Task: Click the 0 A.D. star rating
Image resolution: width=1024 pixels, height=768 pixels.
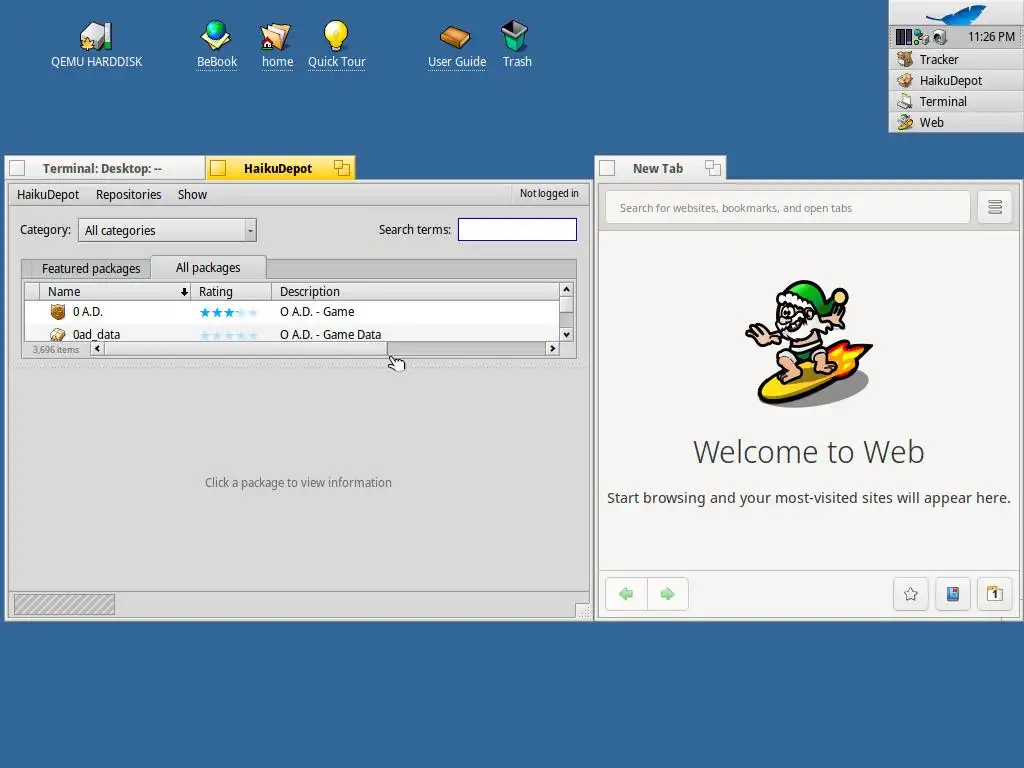Action: [x=229, y=313]
